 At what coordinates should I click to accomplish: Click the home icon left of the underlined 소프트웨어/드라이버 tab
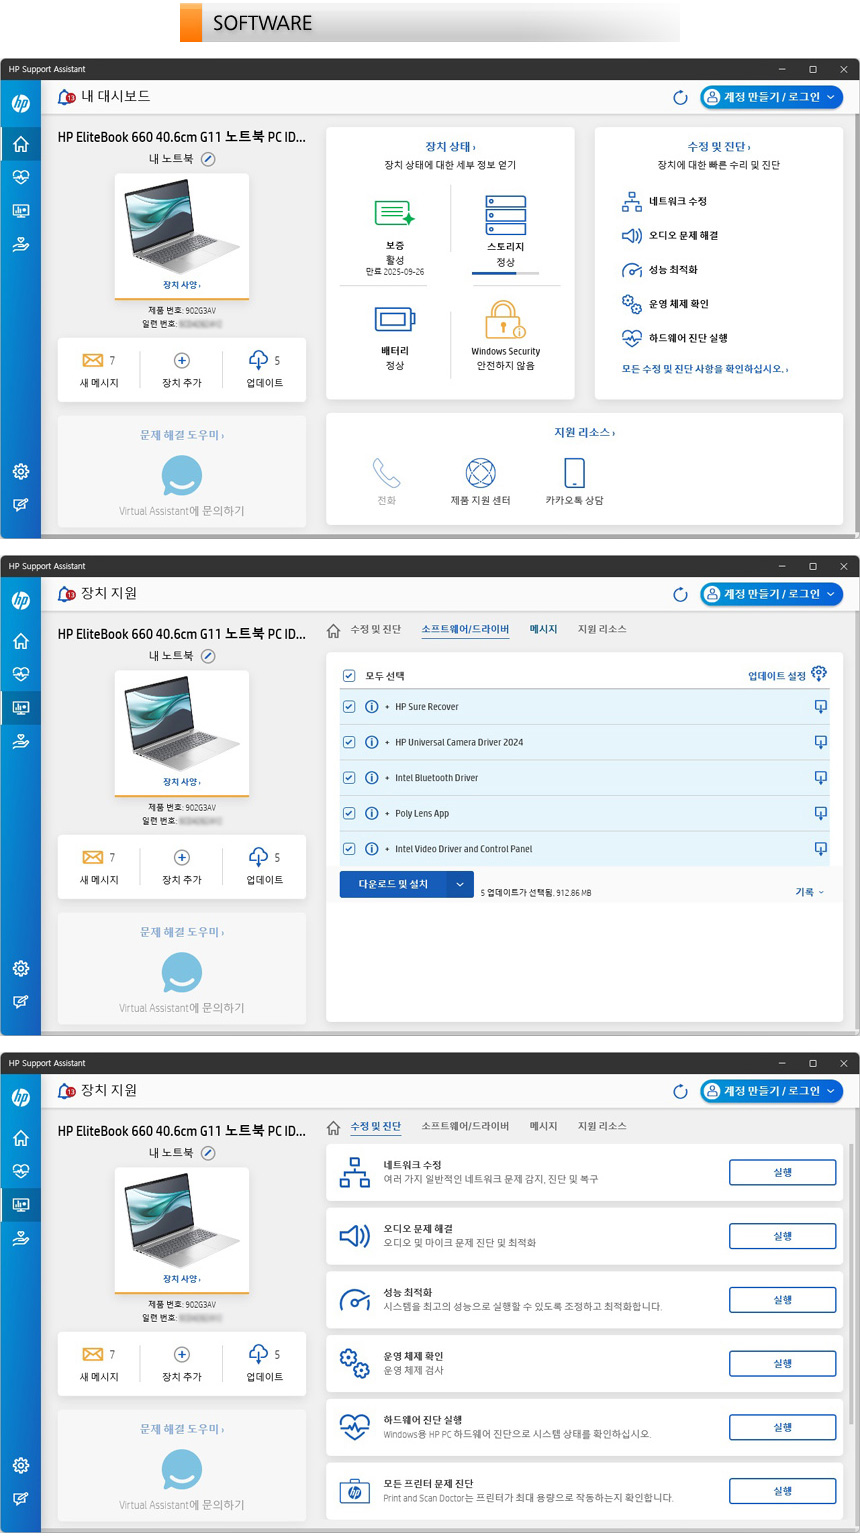[x=334, y=630]
